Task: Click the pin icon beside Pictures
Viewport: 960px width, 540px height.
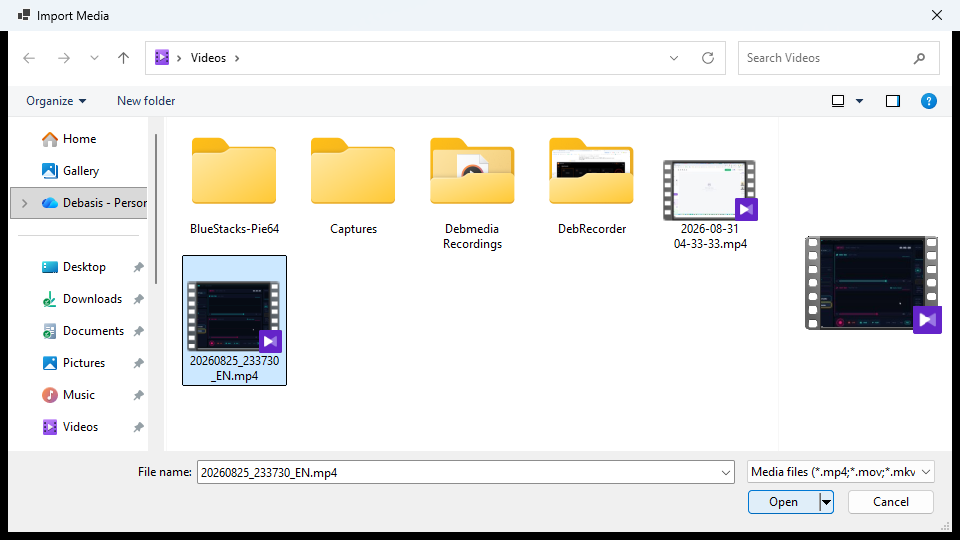Action: click(138, 362)
